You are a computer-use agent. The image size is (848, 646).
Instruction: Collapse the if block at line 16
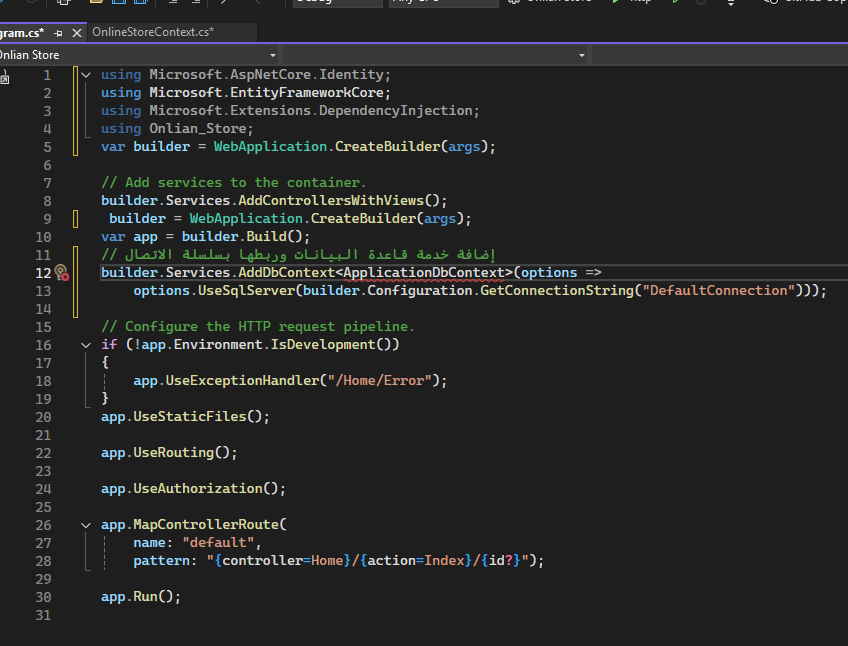pos(86,345)
